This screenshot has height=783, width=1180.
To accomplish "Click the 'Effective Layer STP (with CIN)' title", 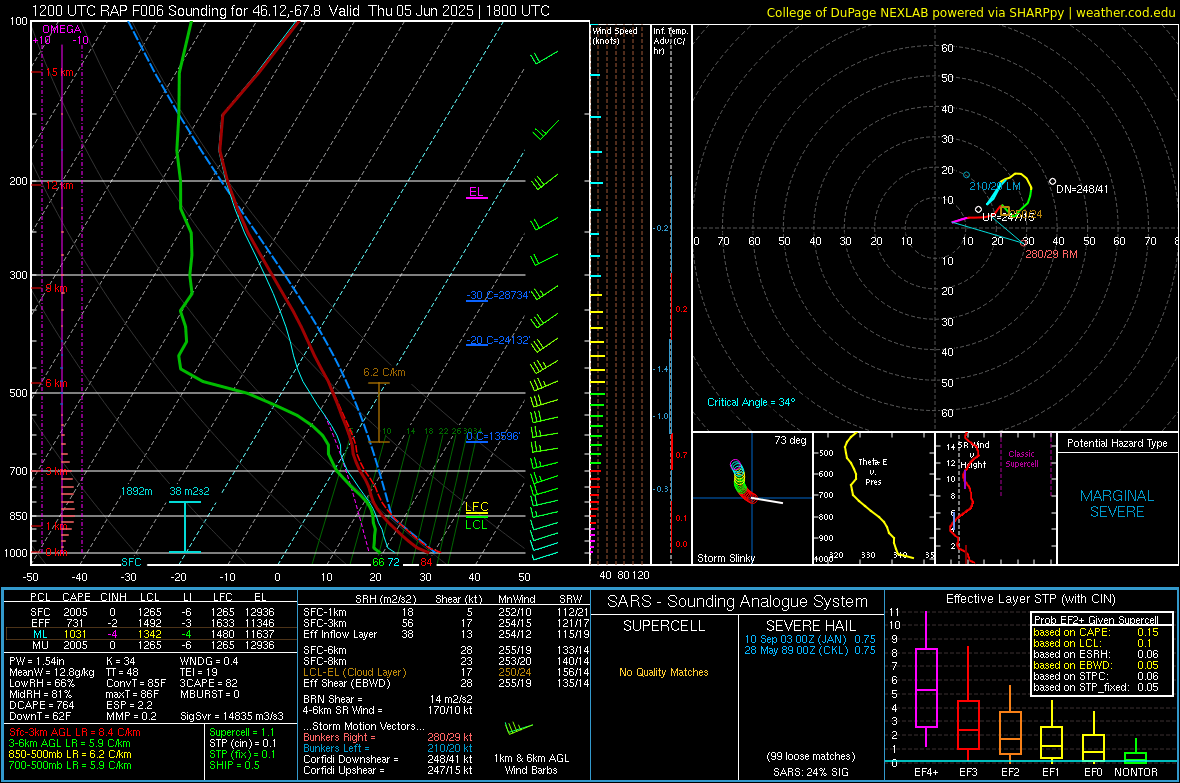I will pos(1030,599).
